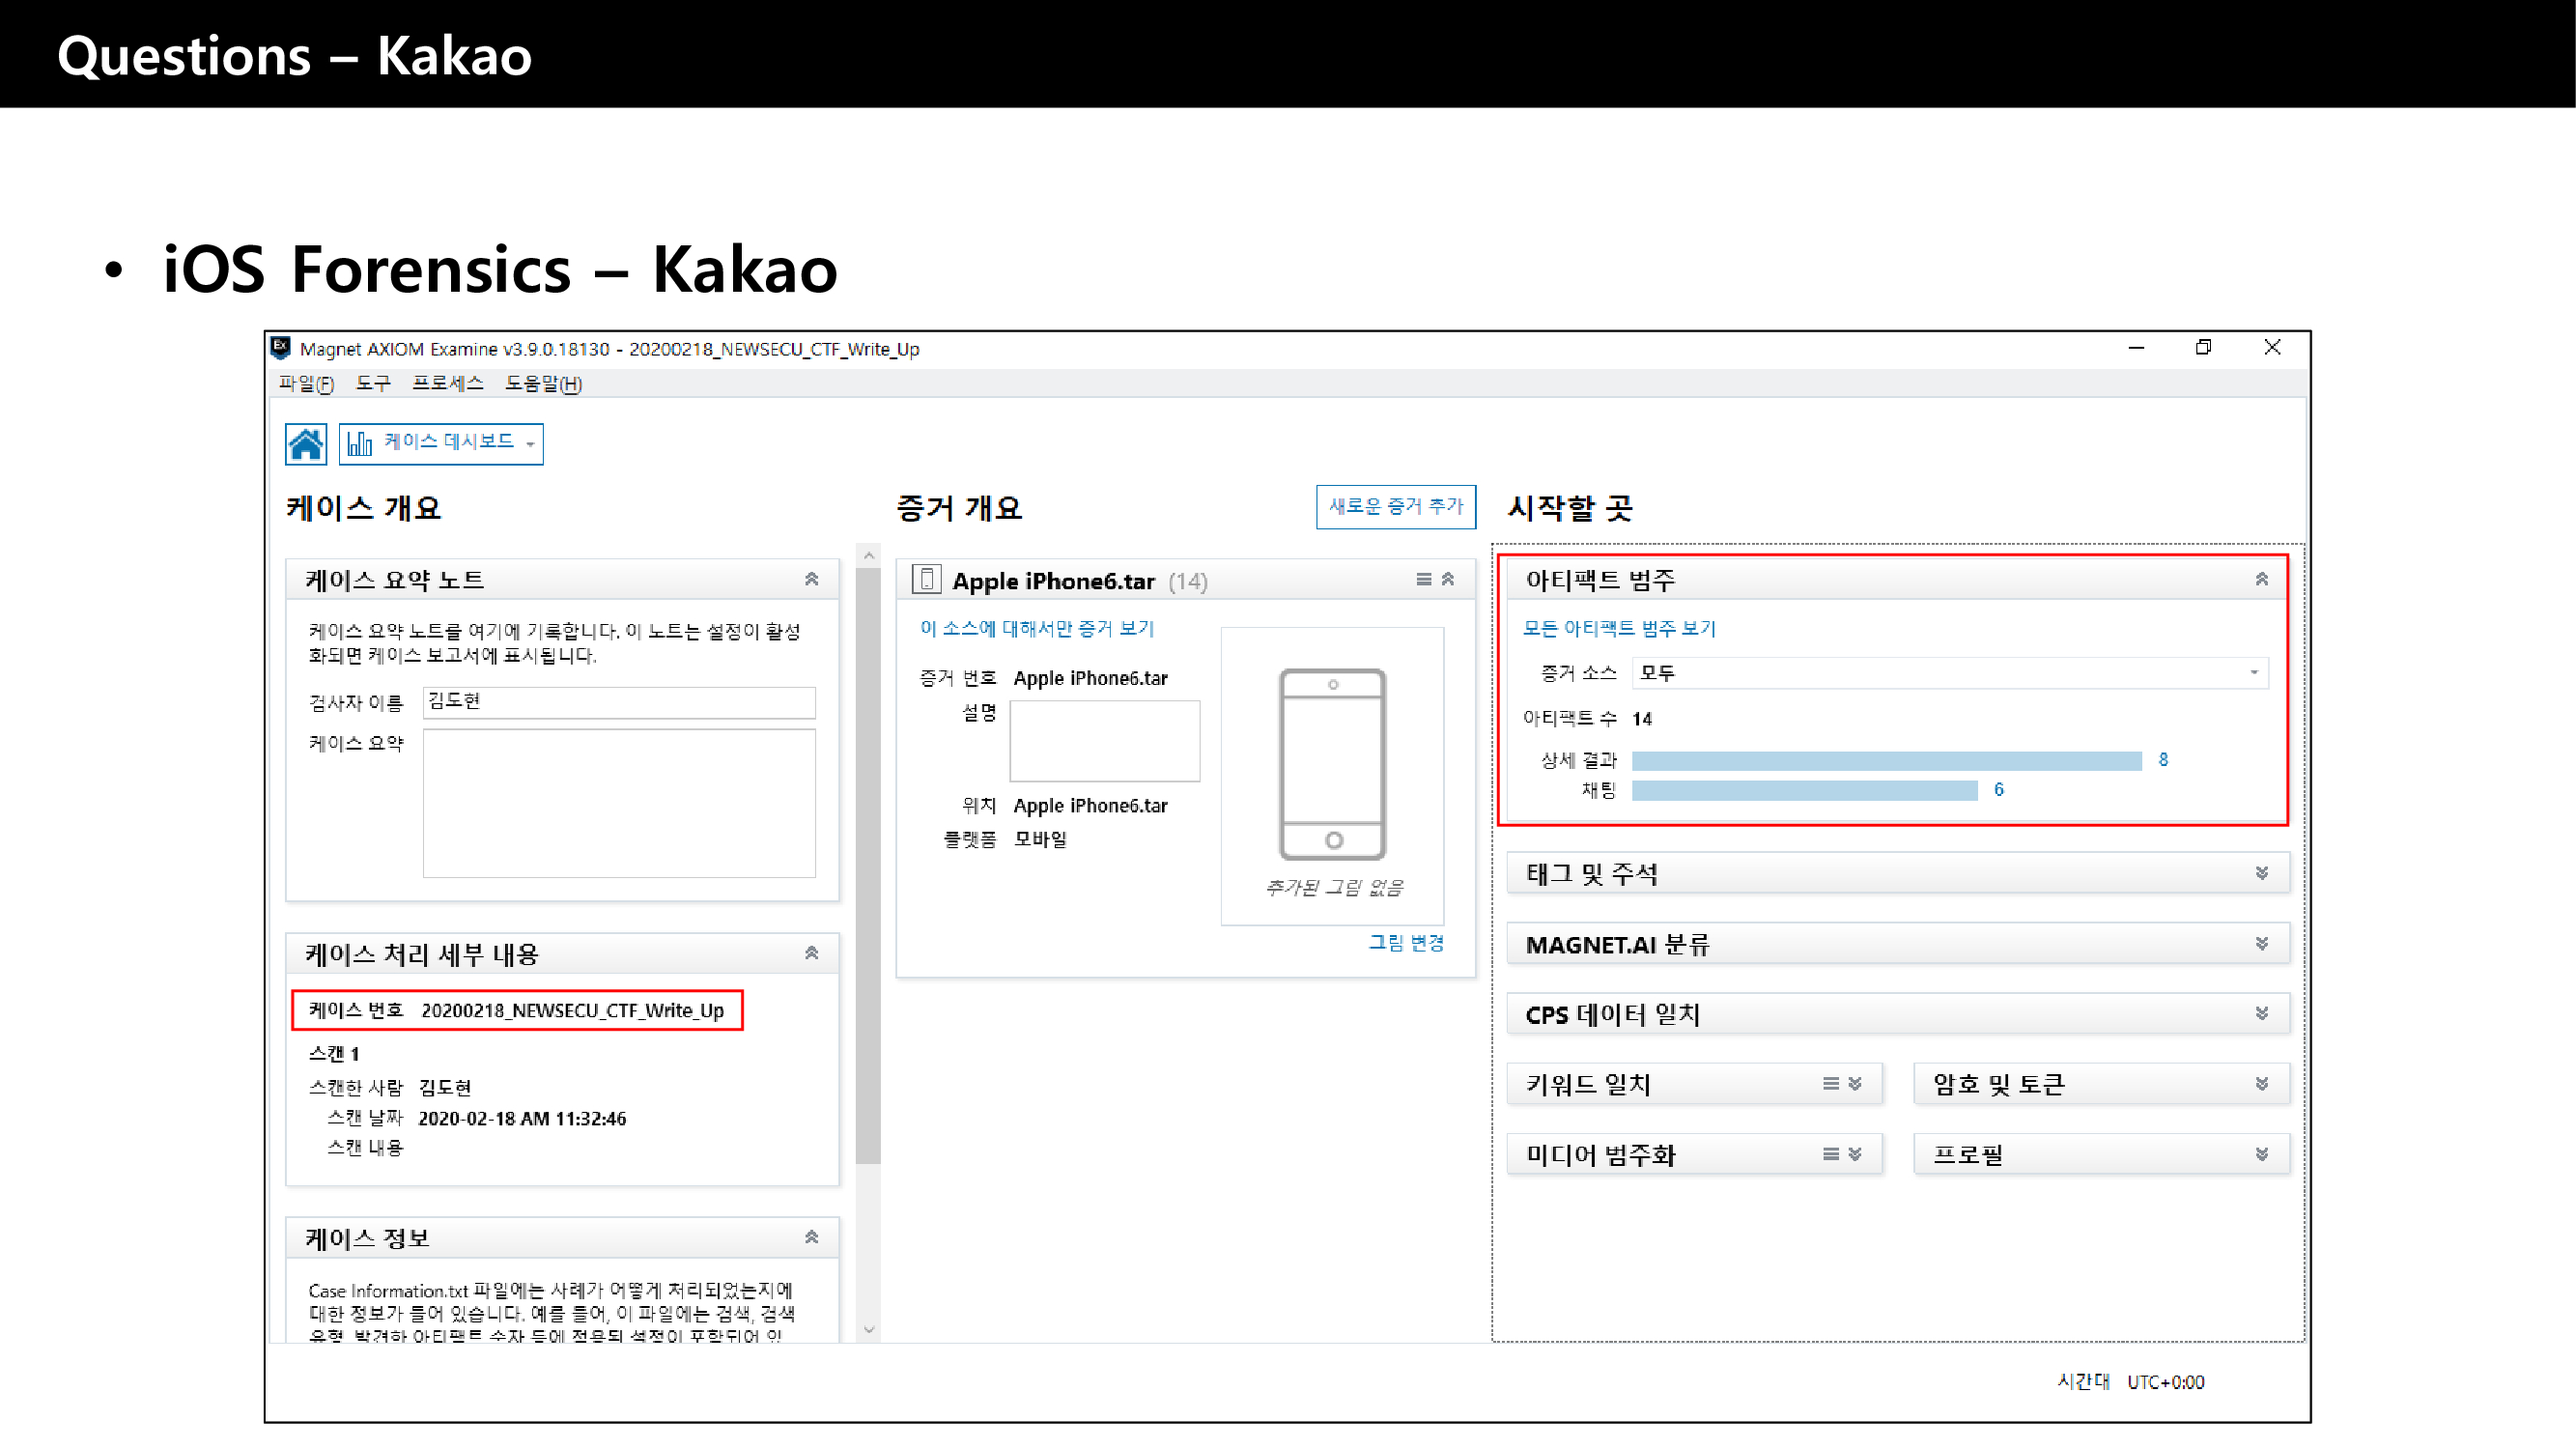Screen dimensions: 2576x1449
Task: Open the 증거 소스 dropdown set to 모두
Action: 1949,673
